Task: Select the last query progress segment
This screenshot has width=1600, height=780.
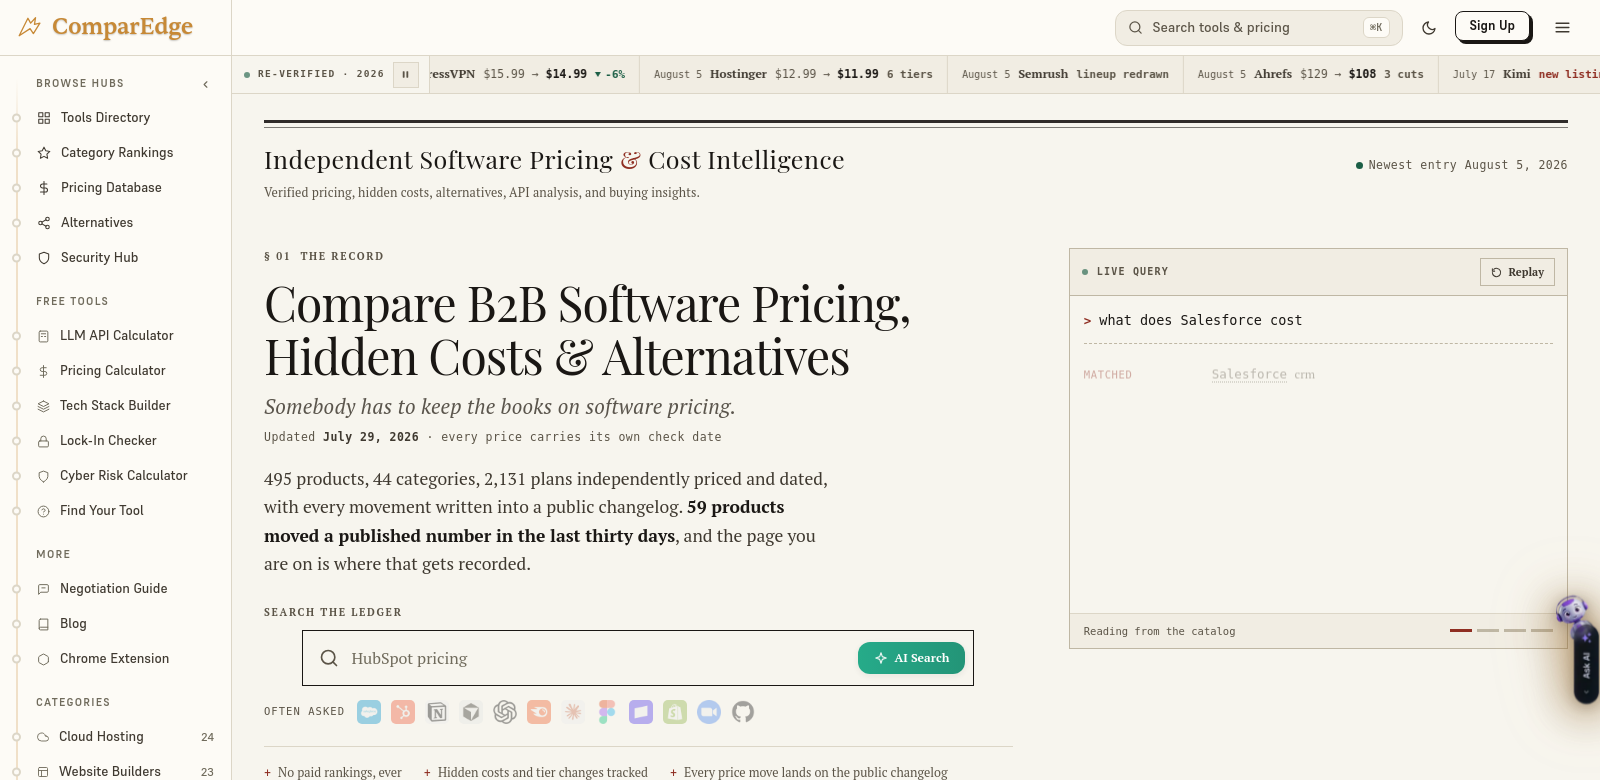Action: click(1542, 630)
